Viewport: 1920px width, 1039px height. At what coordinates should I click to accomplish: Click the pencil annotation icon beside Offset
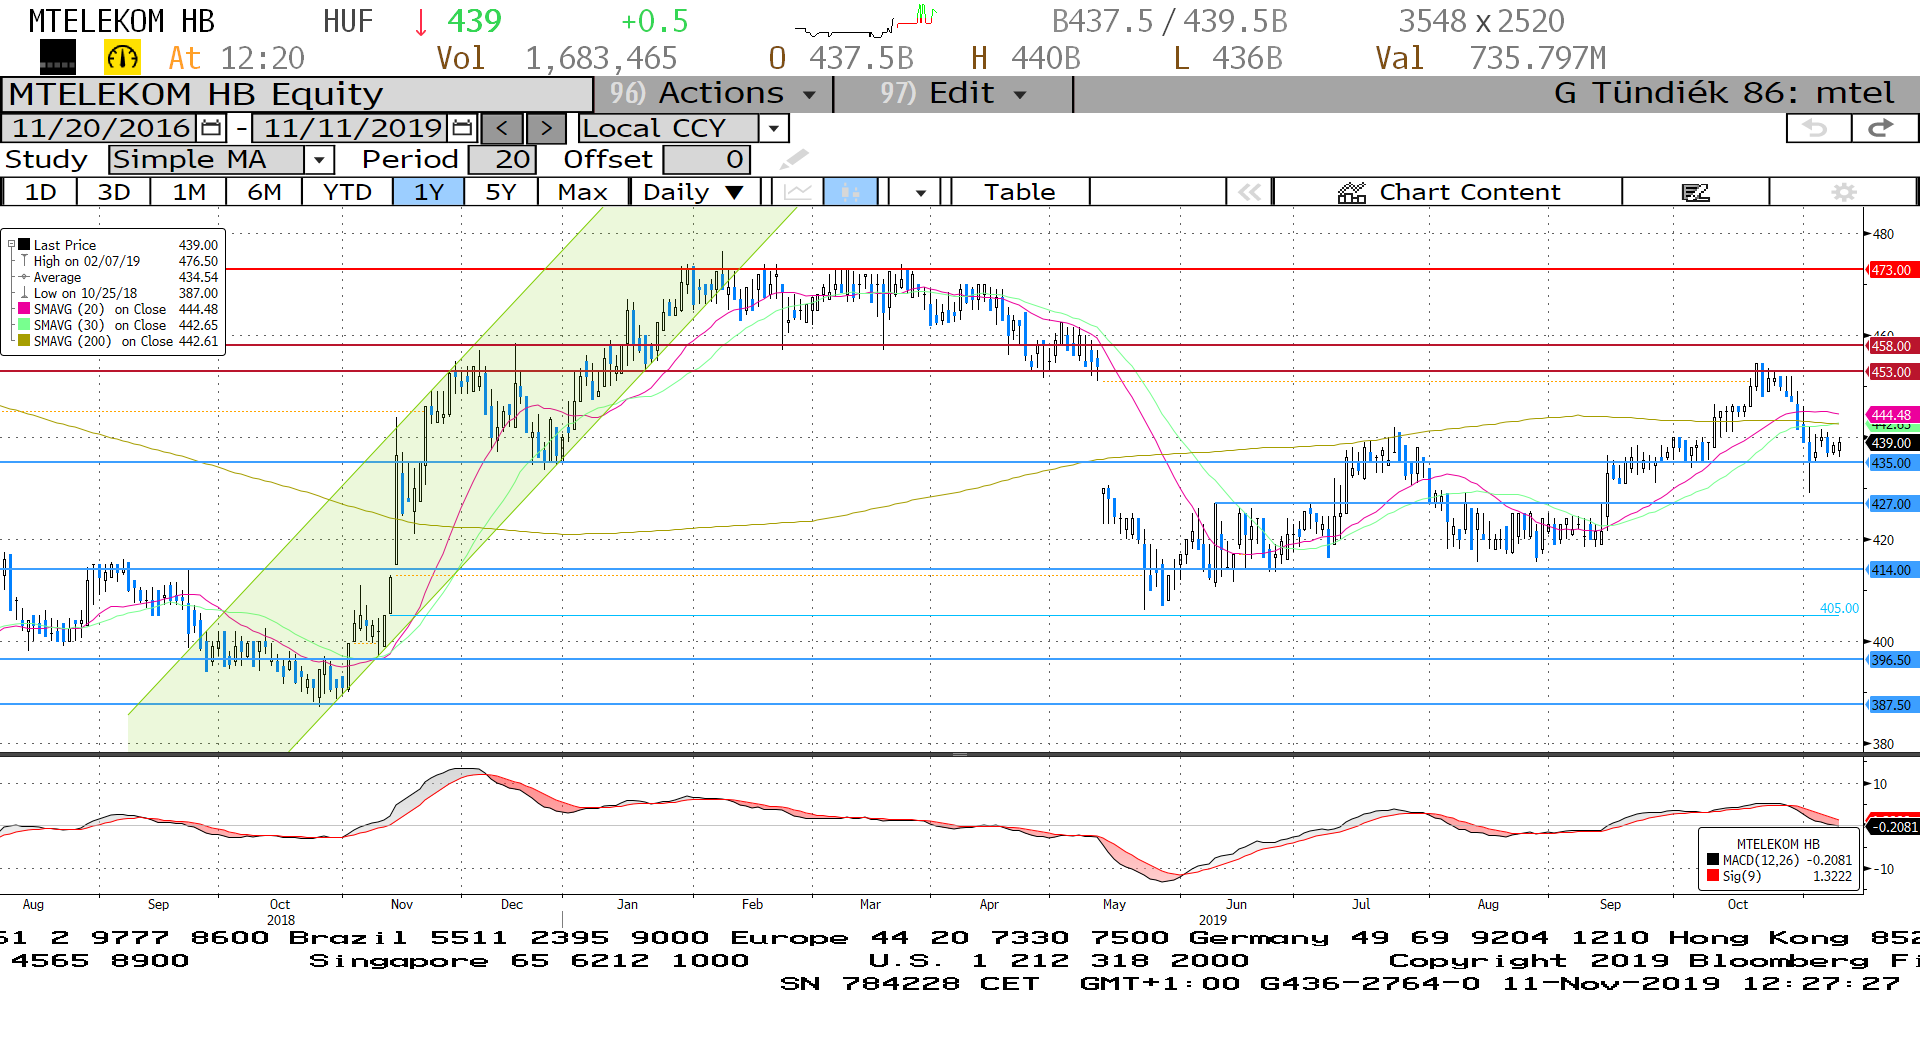794,159
